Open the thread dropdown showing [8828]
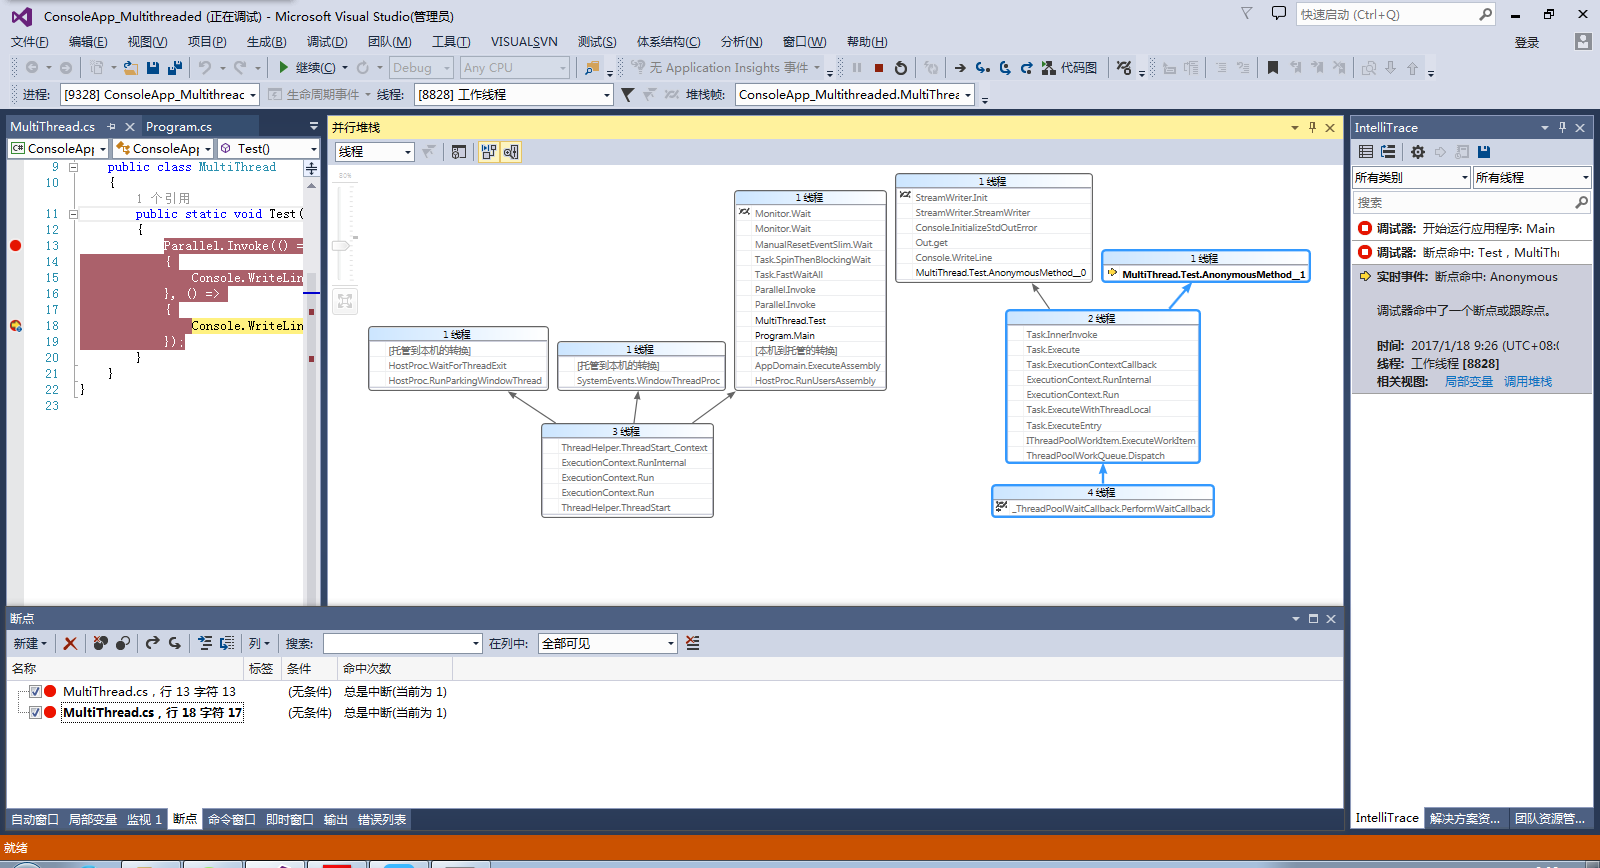The height and width of the screenshot is (868, 1600). pos(514,95)
